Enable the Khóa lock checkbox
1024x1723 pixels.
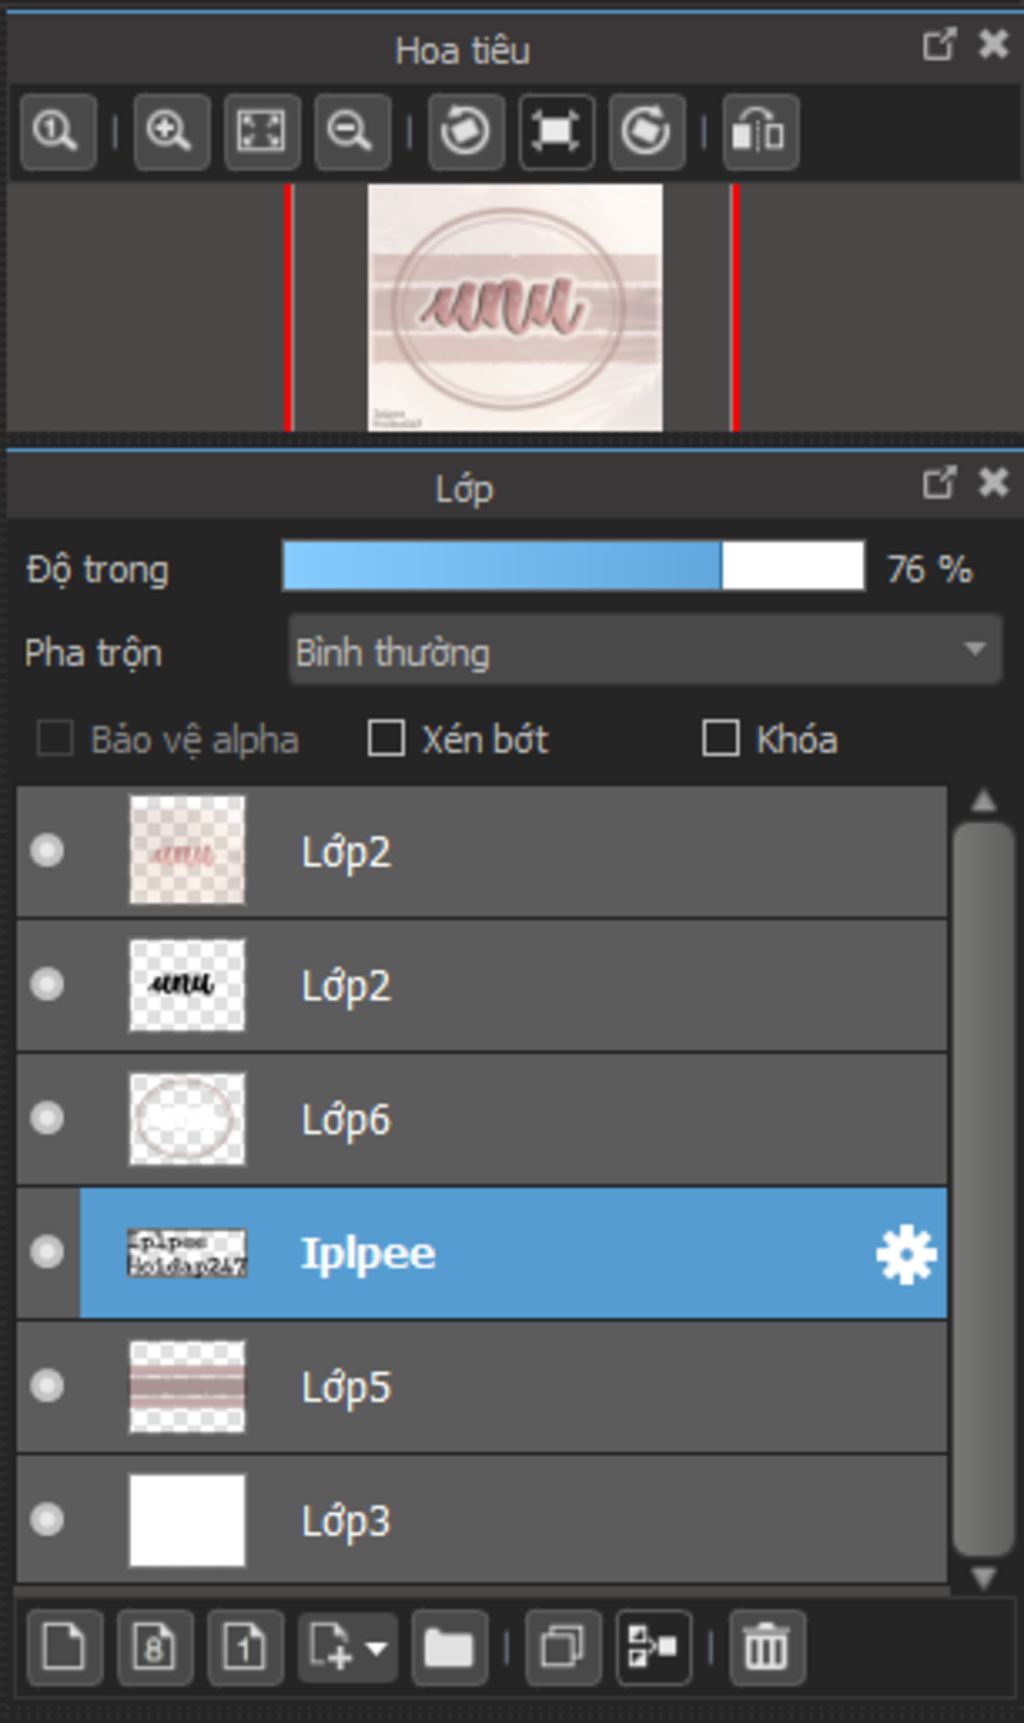[x=720, y=739]
